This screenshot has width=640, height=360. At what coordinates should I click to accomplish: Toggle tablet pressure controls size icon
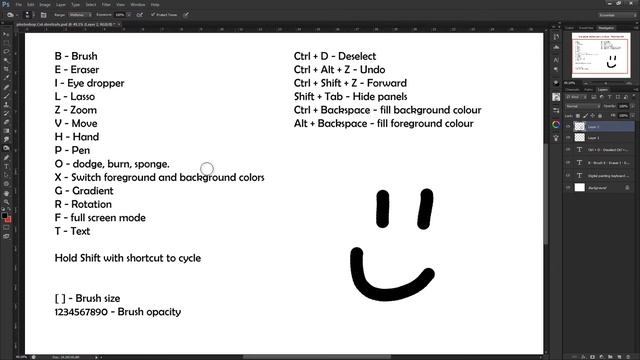[186, 15]
